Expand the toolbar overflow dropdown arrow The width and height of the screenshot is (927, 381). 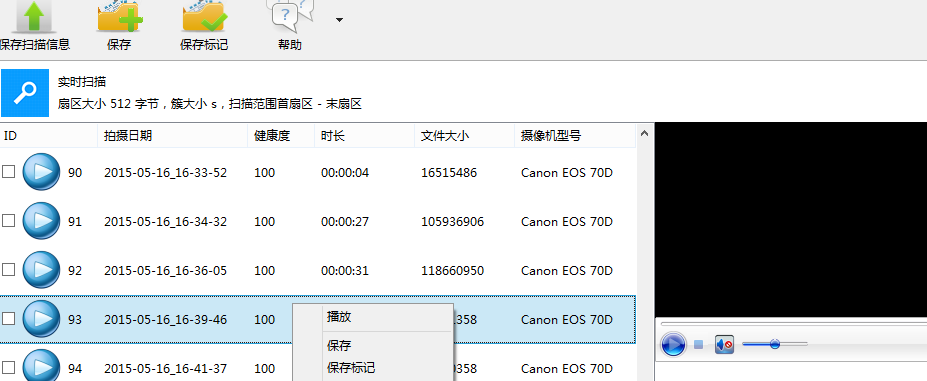[x=339, y=20]
